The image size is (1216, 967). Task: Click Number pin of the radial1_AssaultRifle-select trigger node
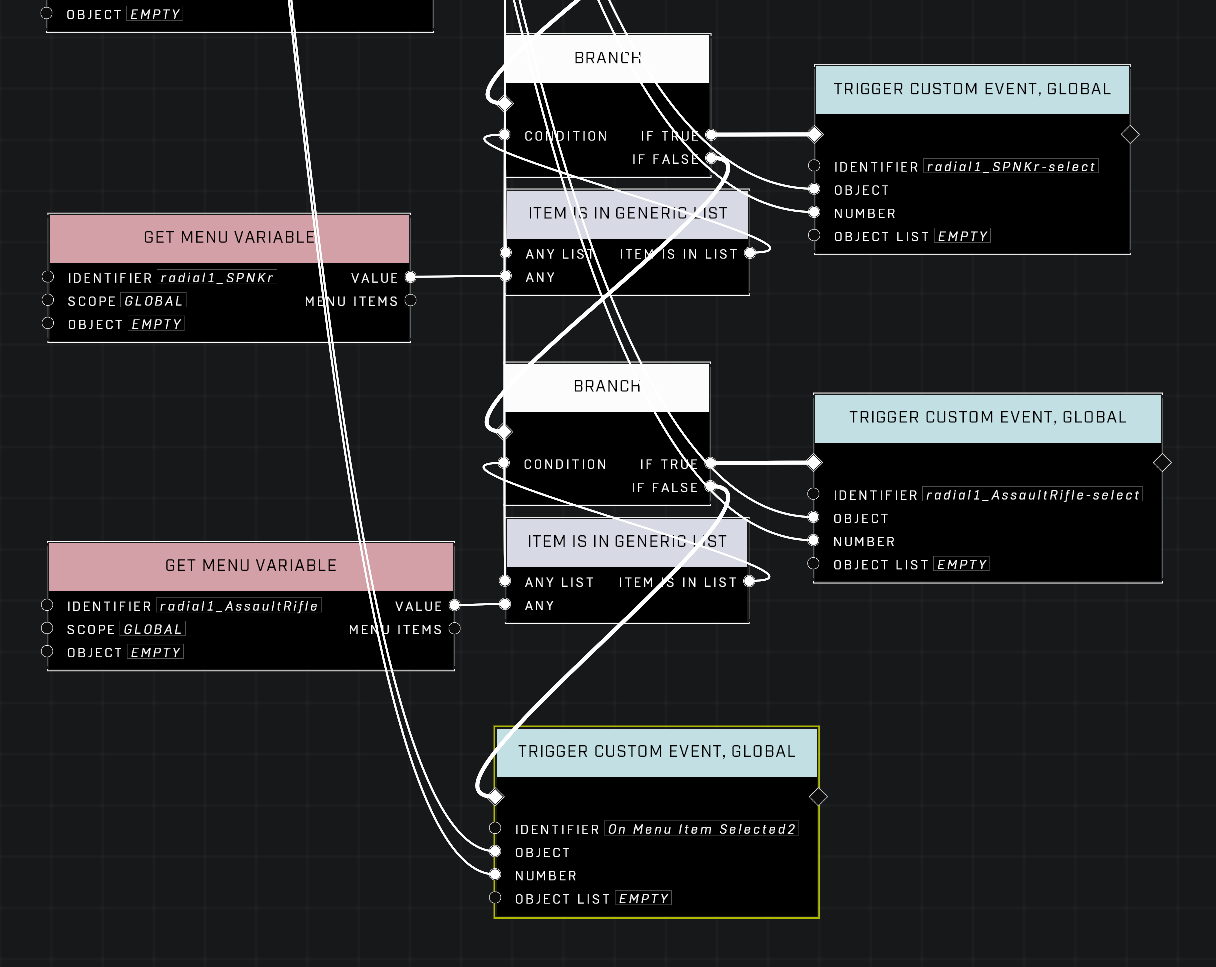814,540
